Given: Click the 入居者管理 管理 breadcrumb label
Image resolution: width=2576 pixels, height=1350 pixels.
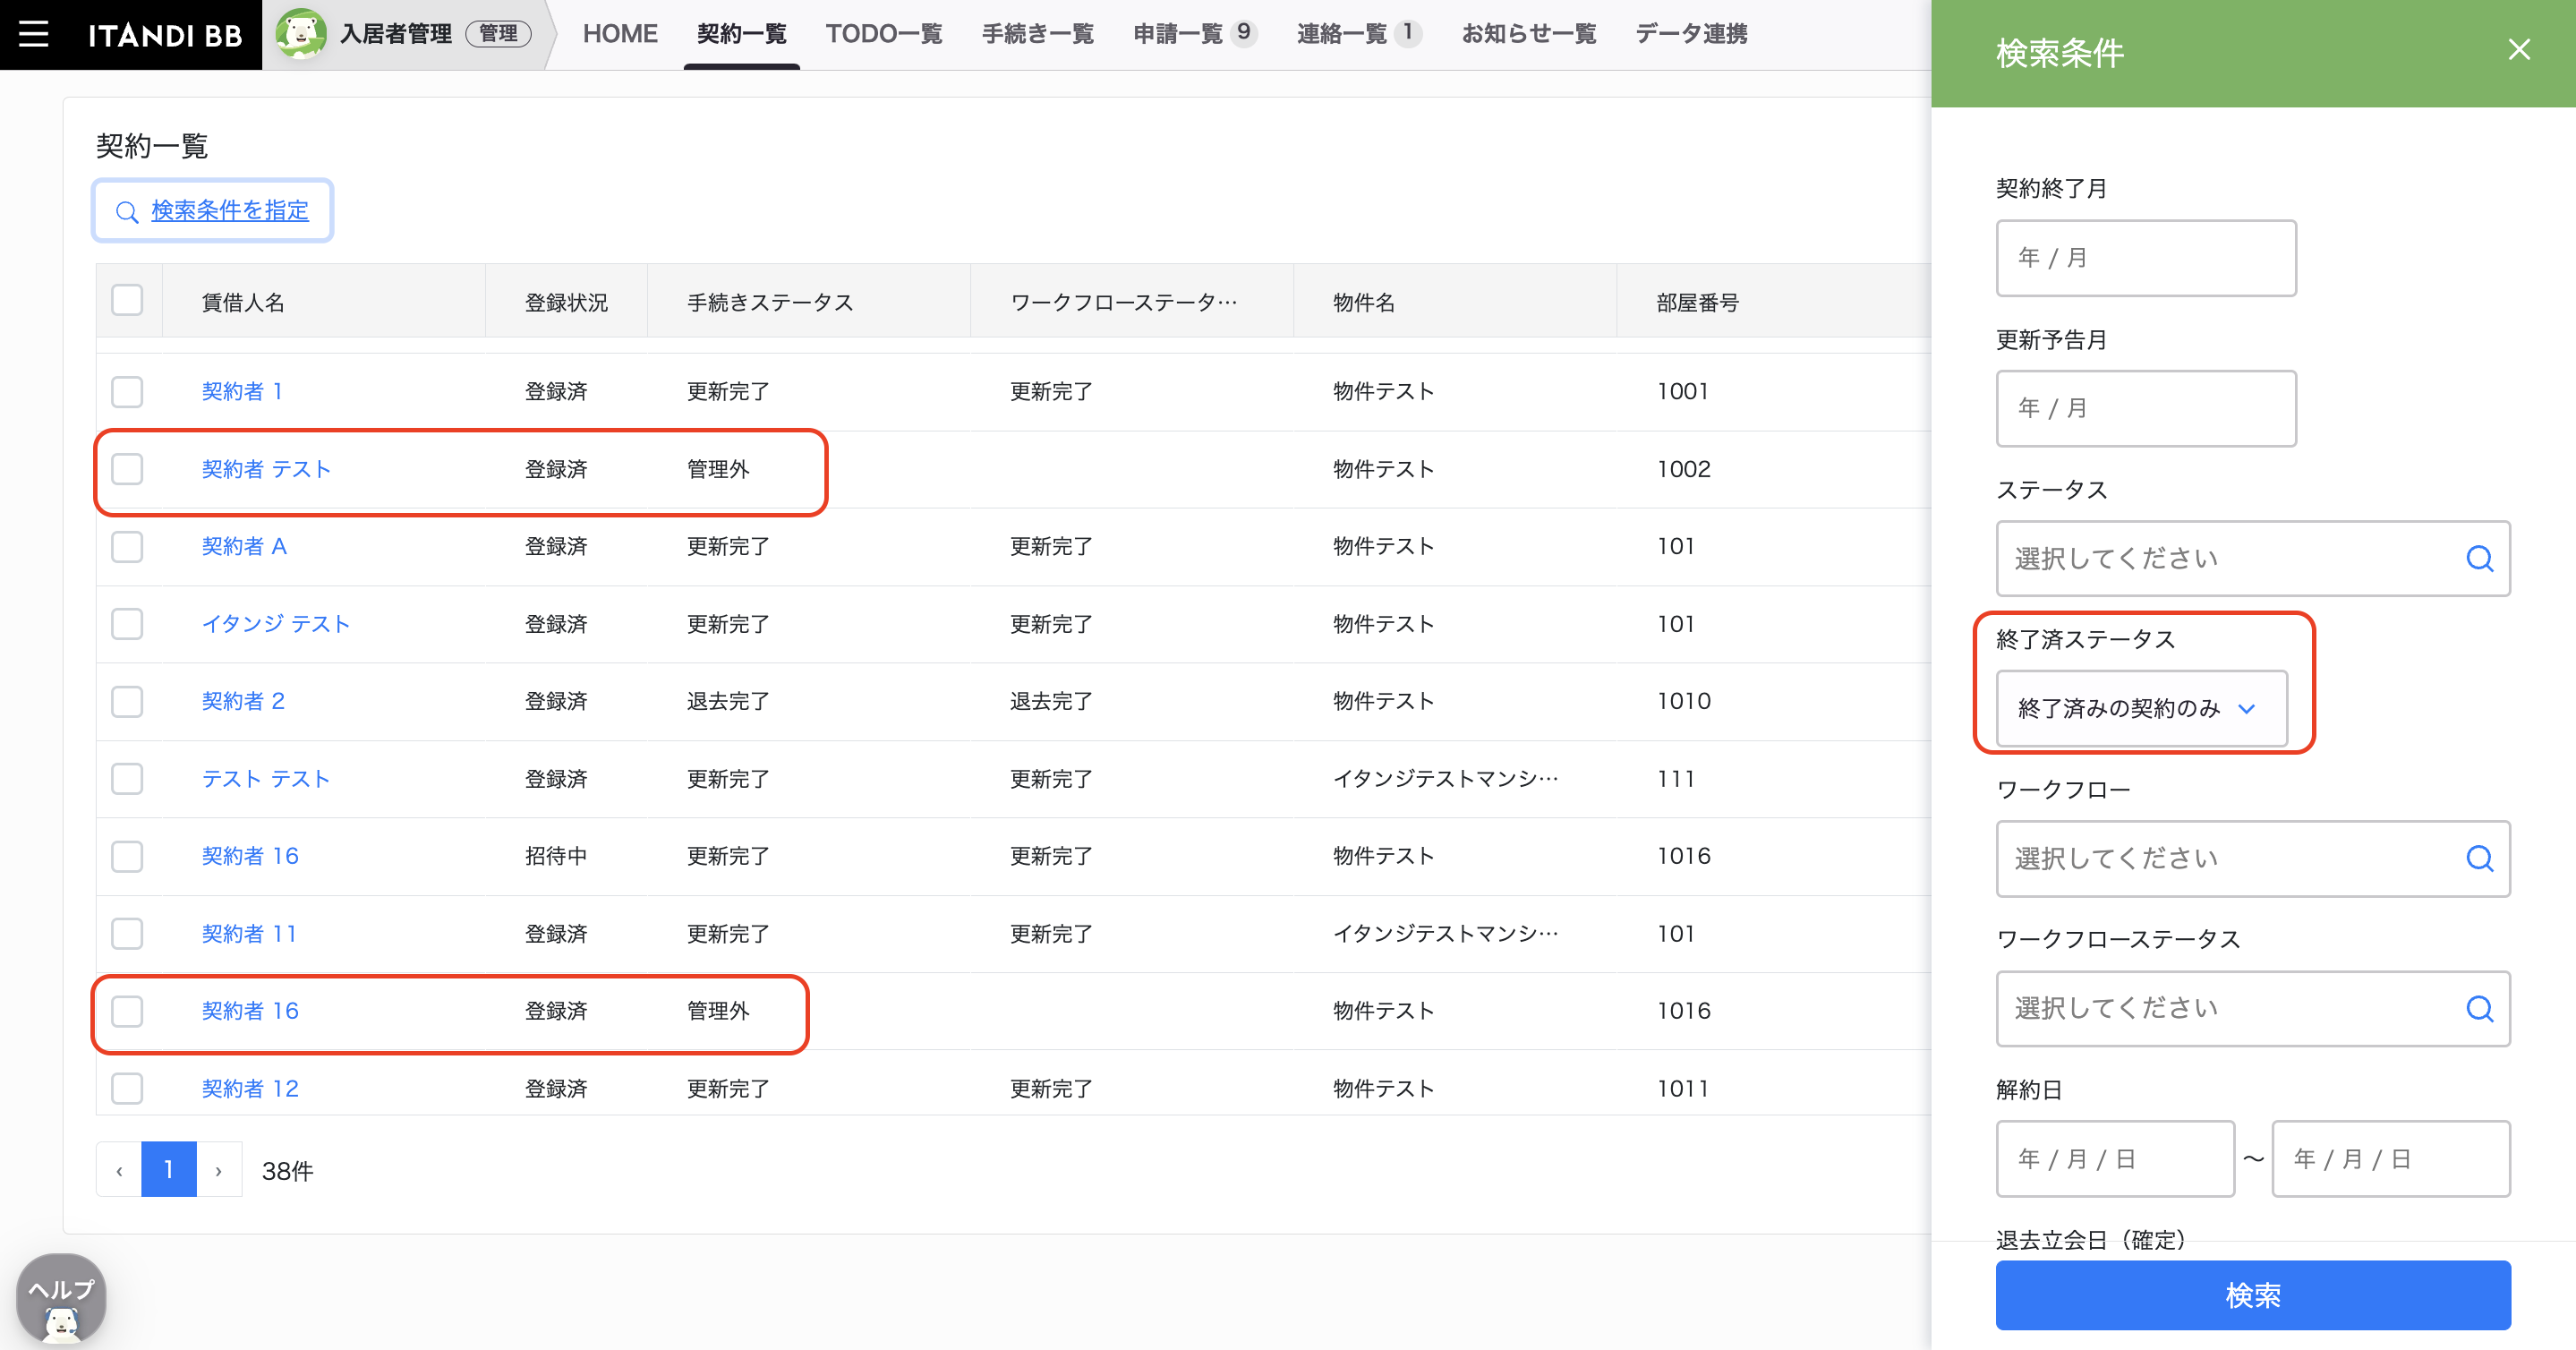Looking at the screenshot, I should [x=436, y=34].
